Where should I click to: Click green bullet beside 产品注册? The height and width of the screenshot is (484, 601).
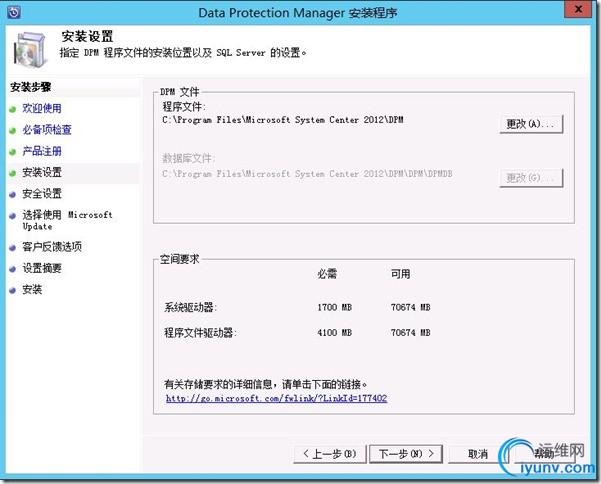tap(12, 152)
